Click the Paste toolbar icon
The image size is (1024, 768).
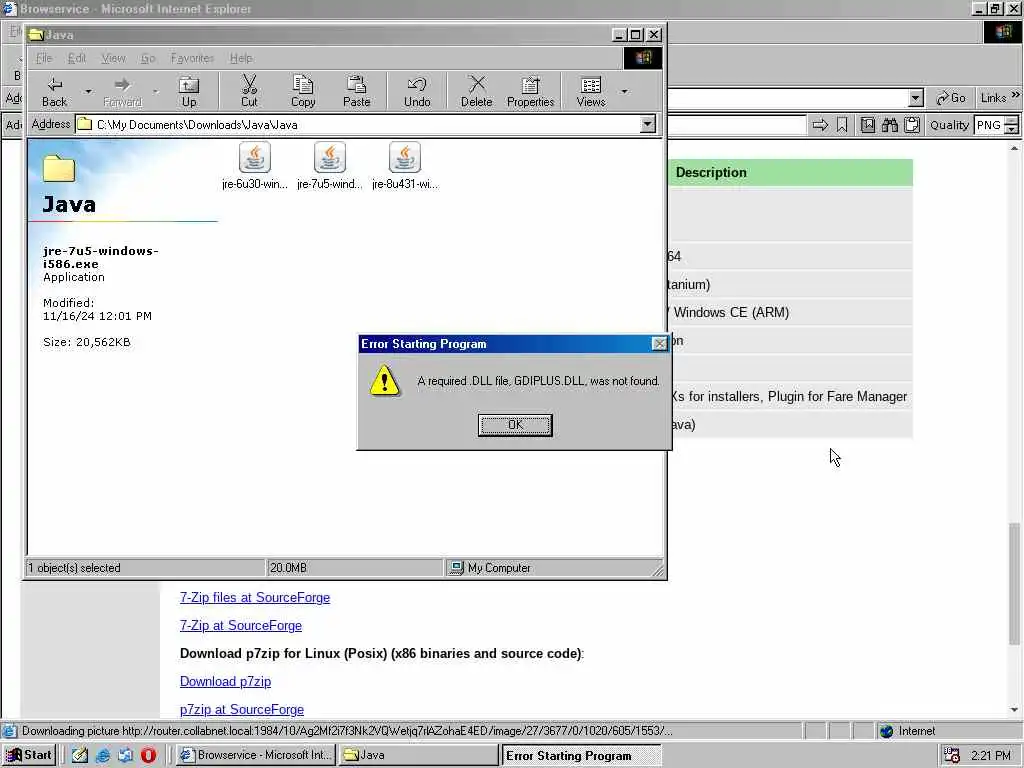click(357, 91)
